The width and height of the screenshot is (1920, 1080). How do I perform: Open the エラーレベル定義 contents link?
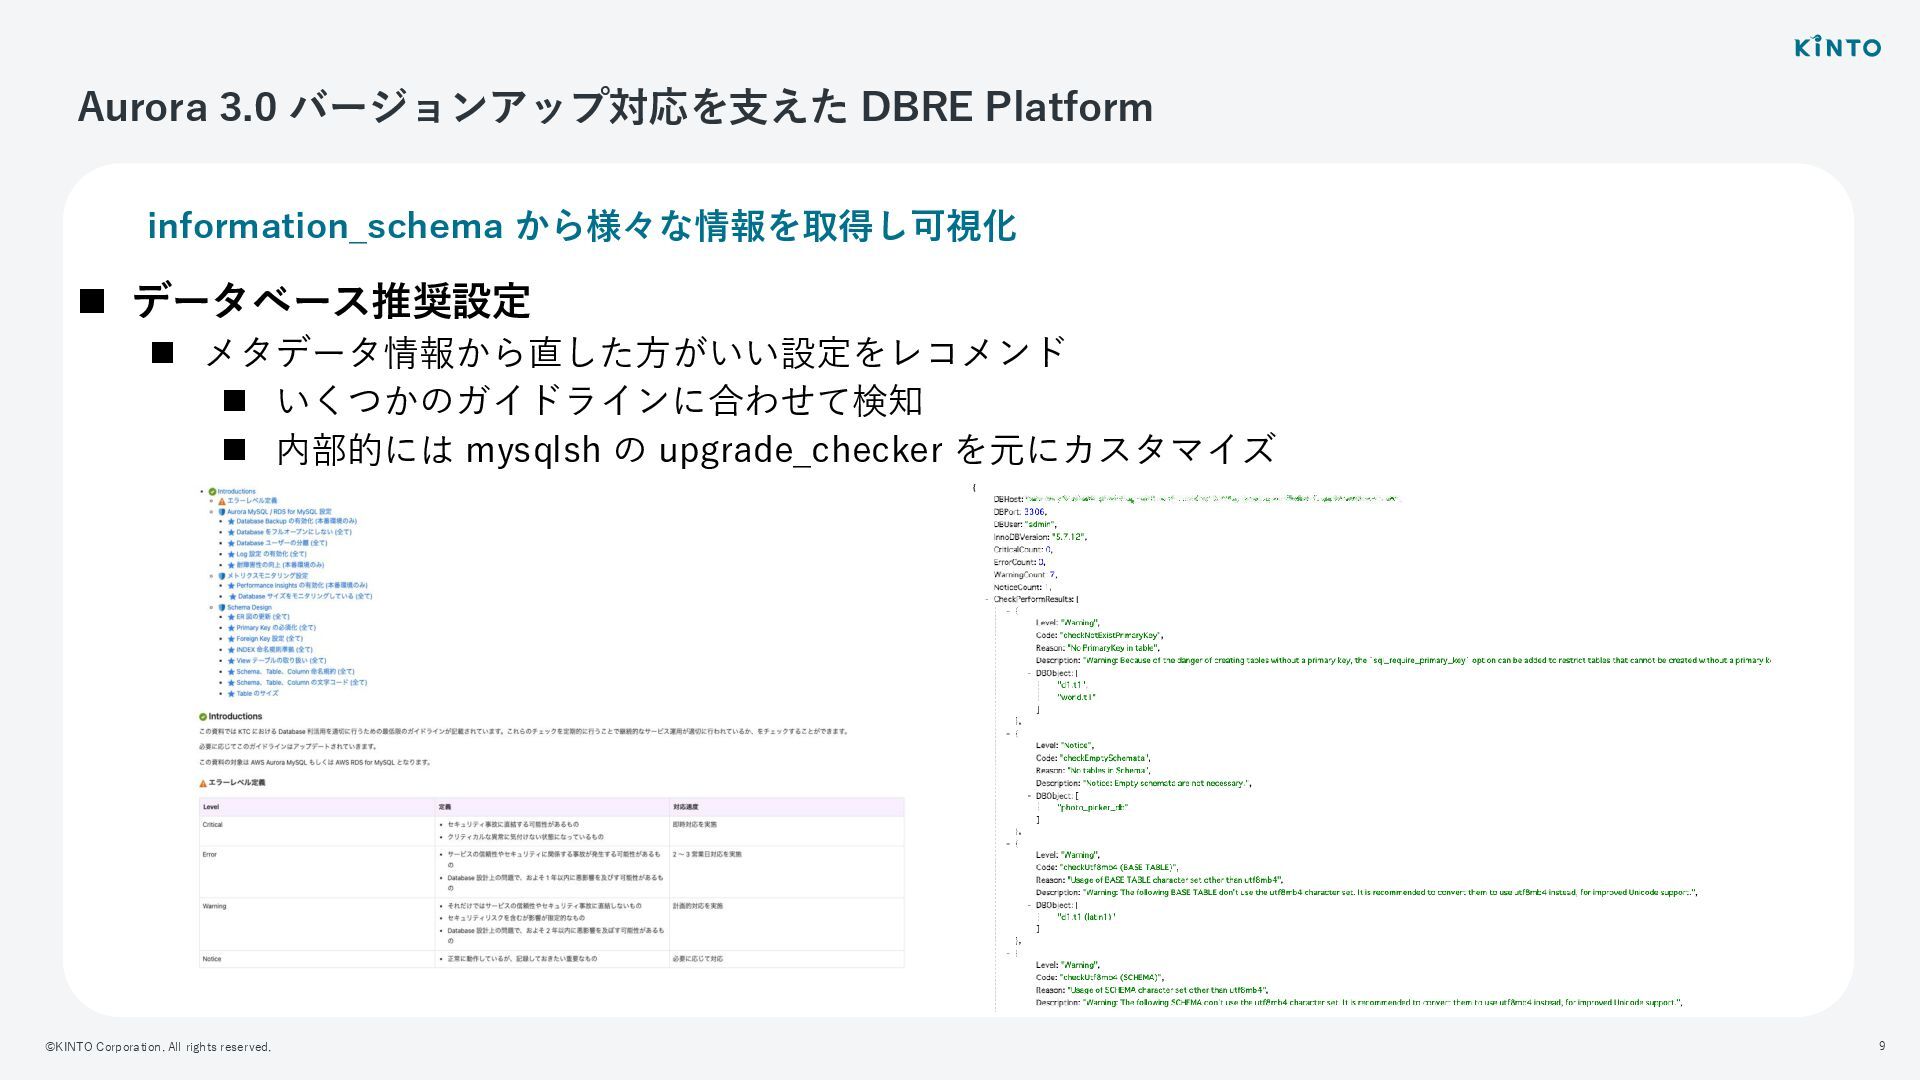click(x=251, y=500)
